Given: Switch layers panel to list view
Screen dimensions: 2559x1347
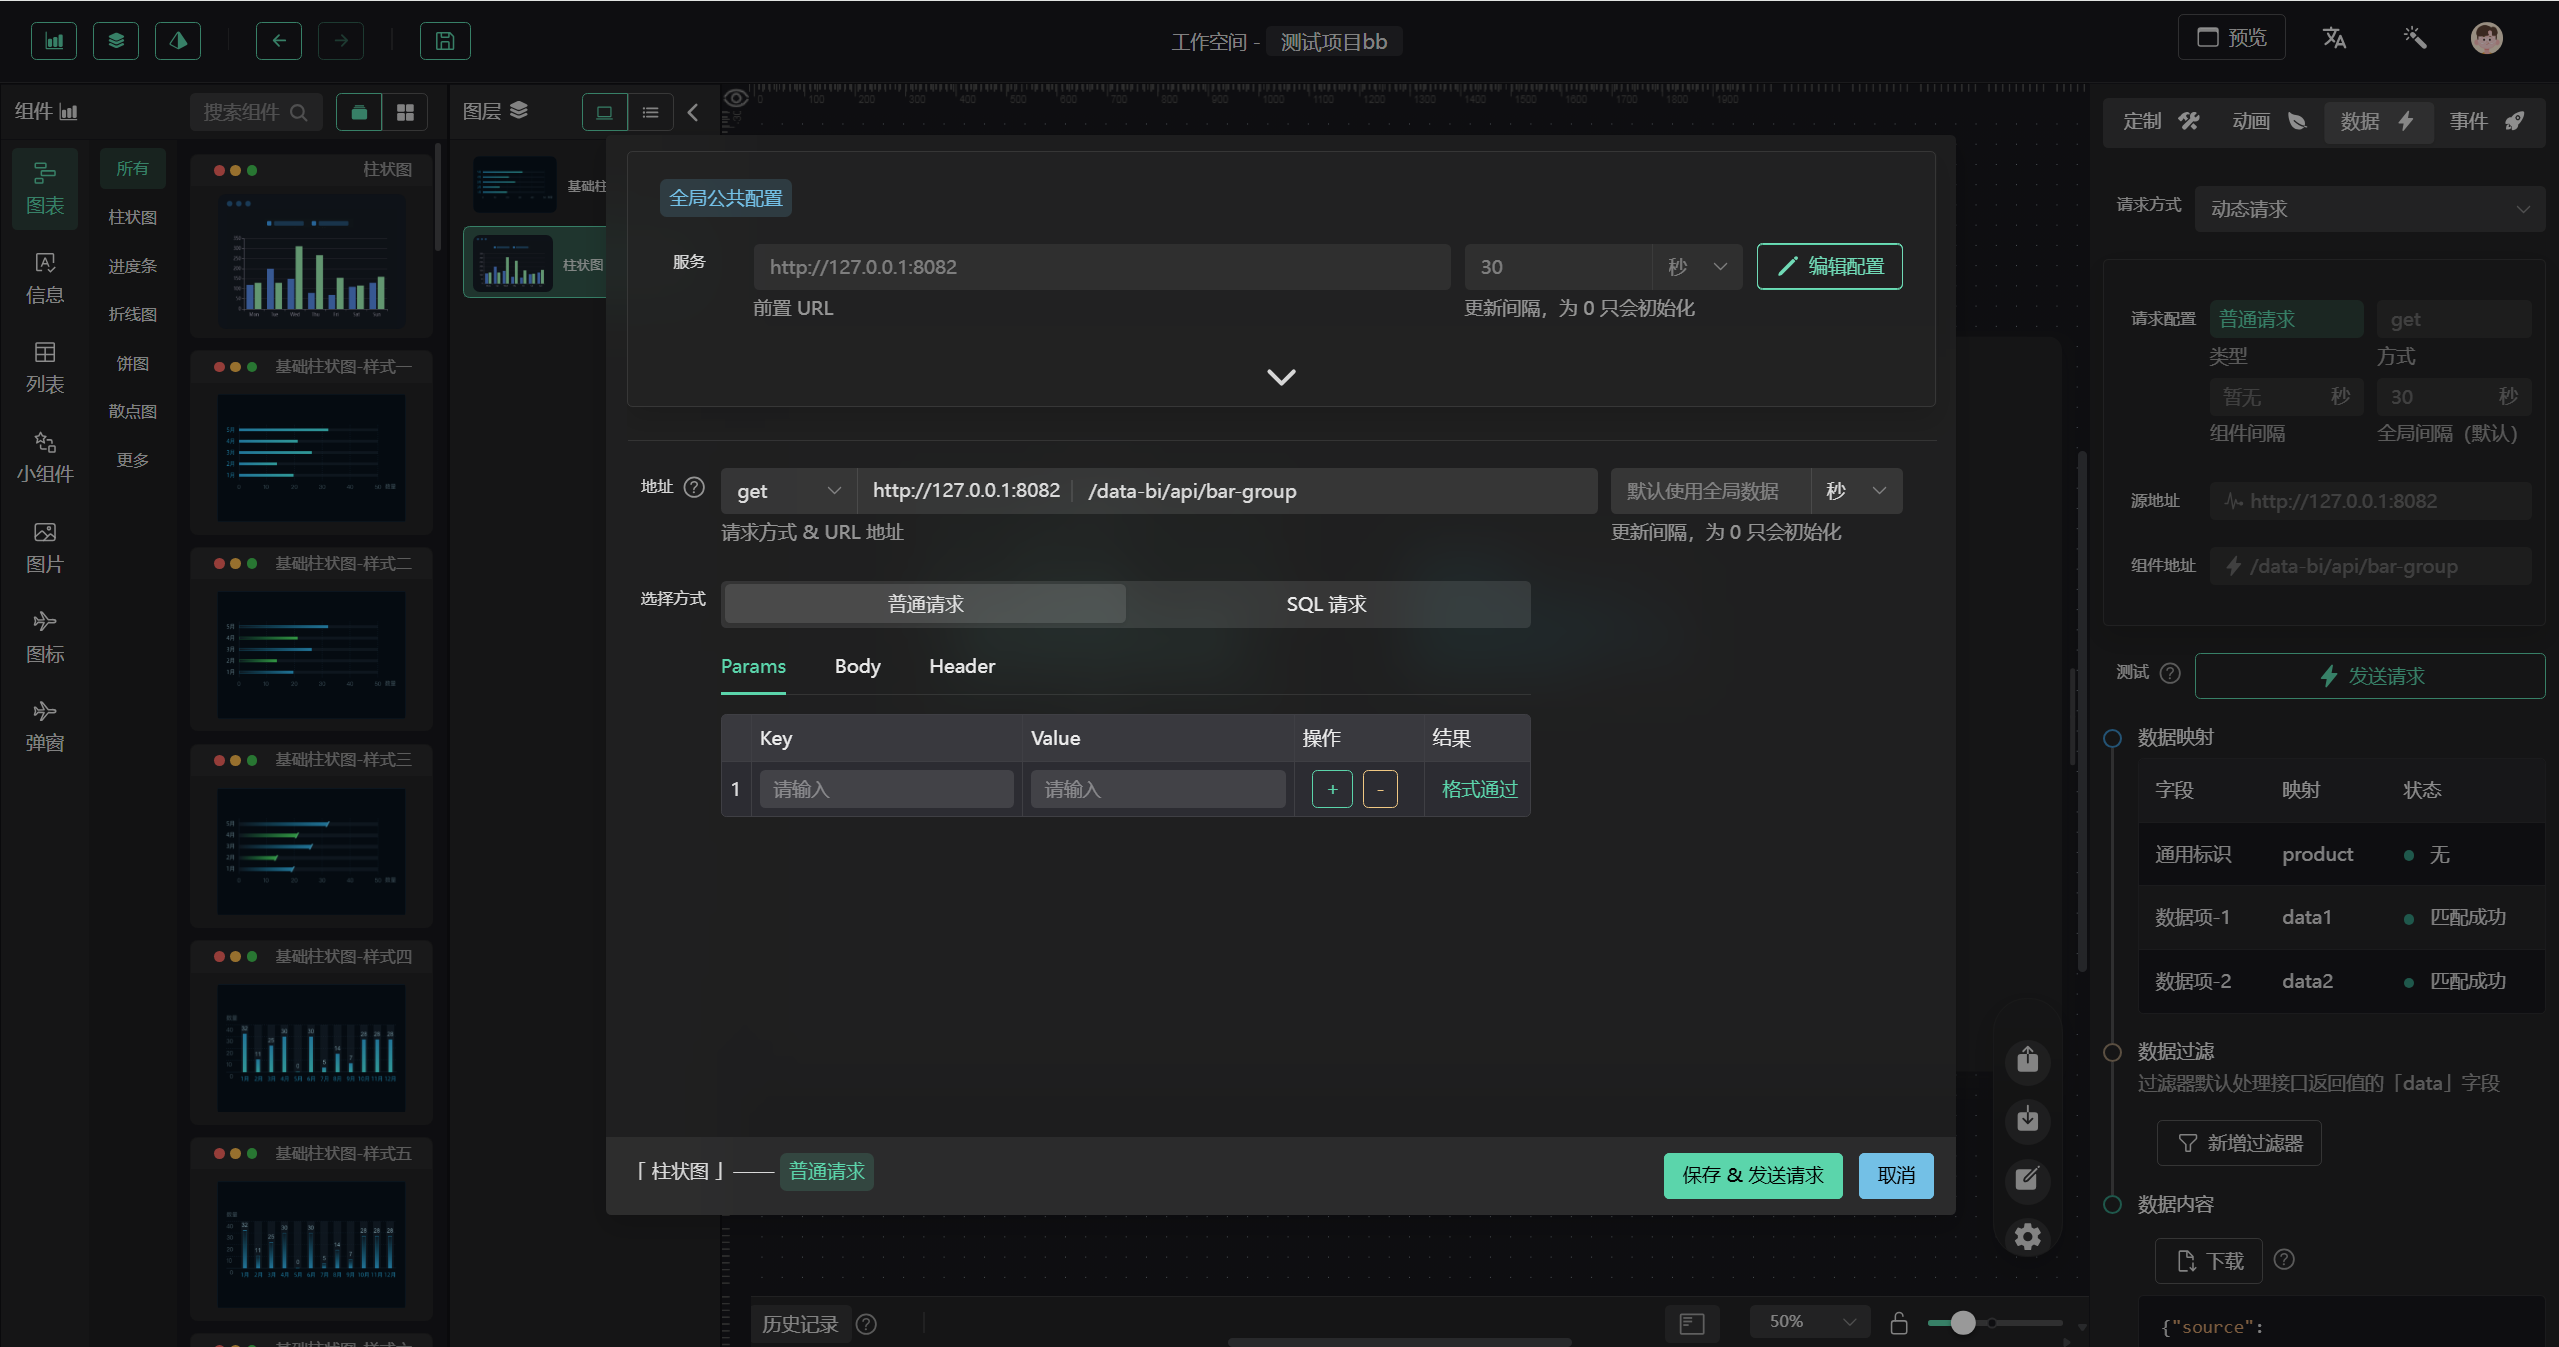Looking at the screenshot, I should click(651, 112).
